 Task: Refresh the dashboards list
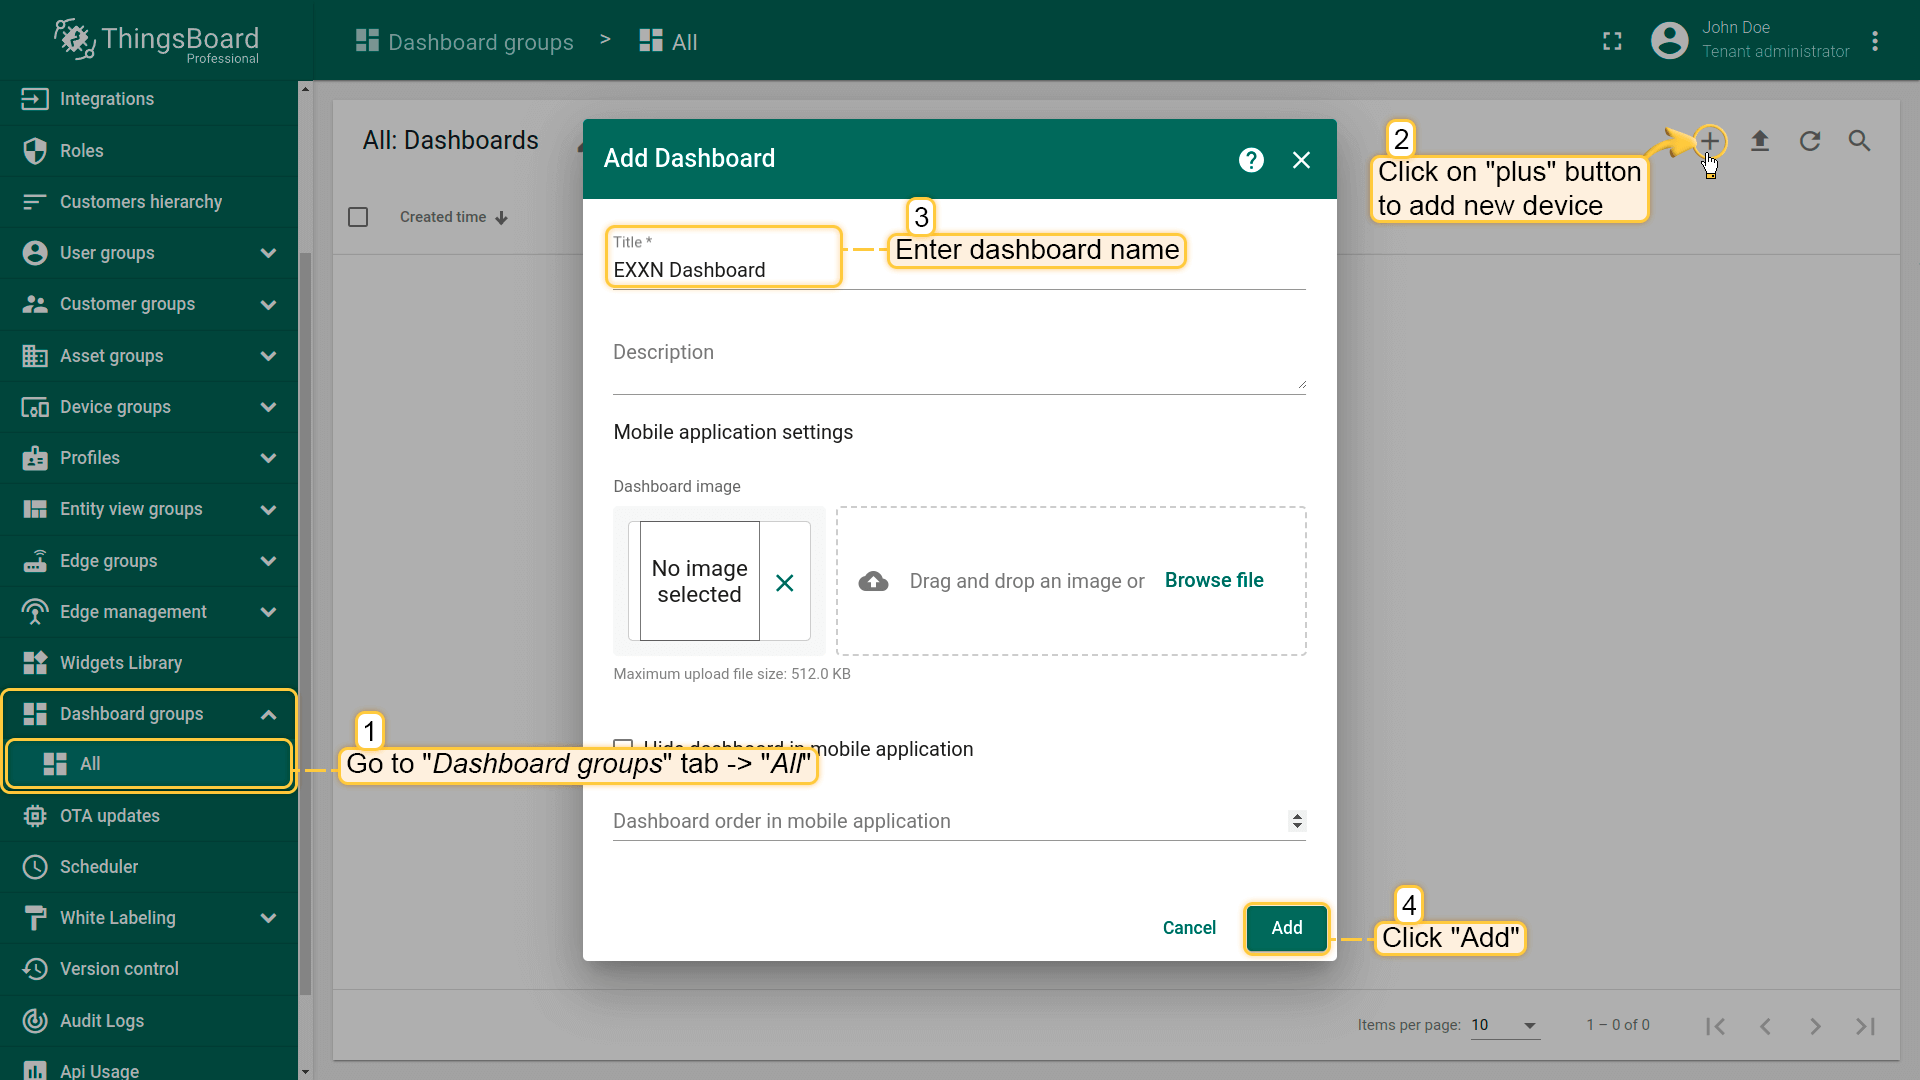pyautogui.click(x=1810, y=141)
